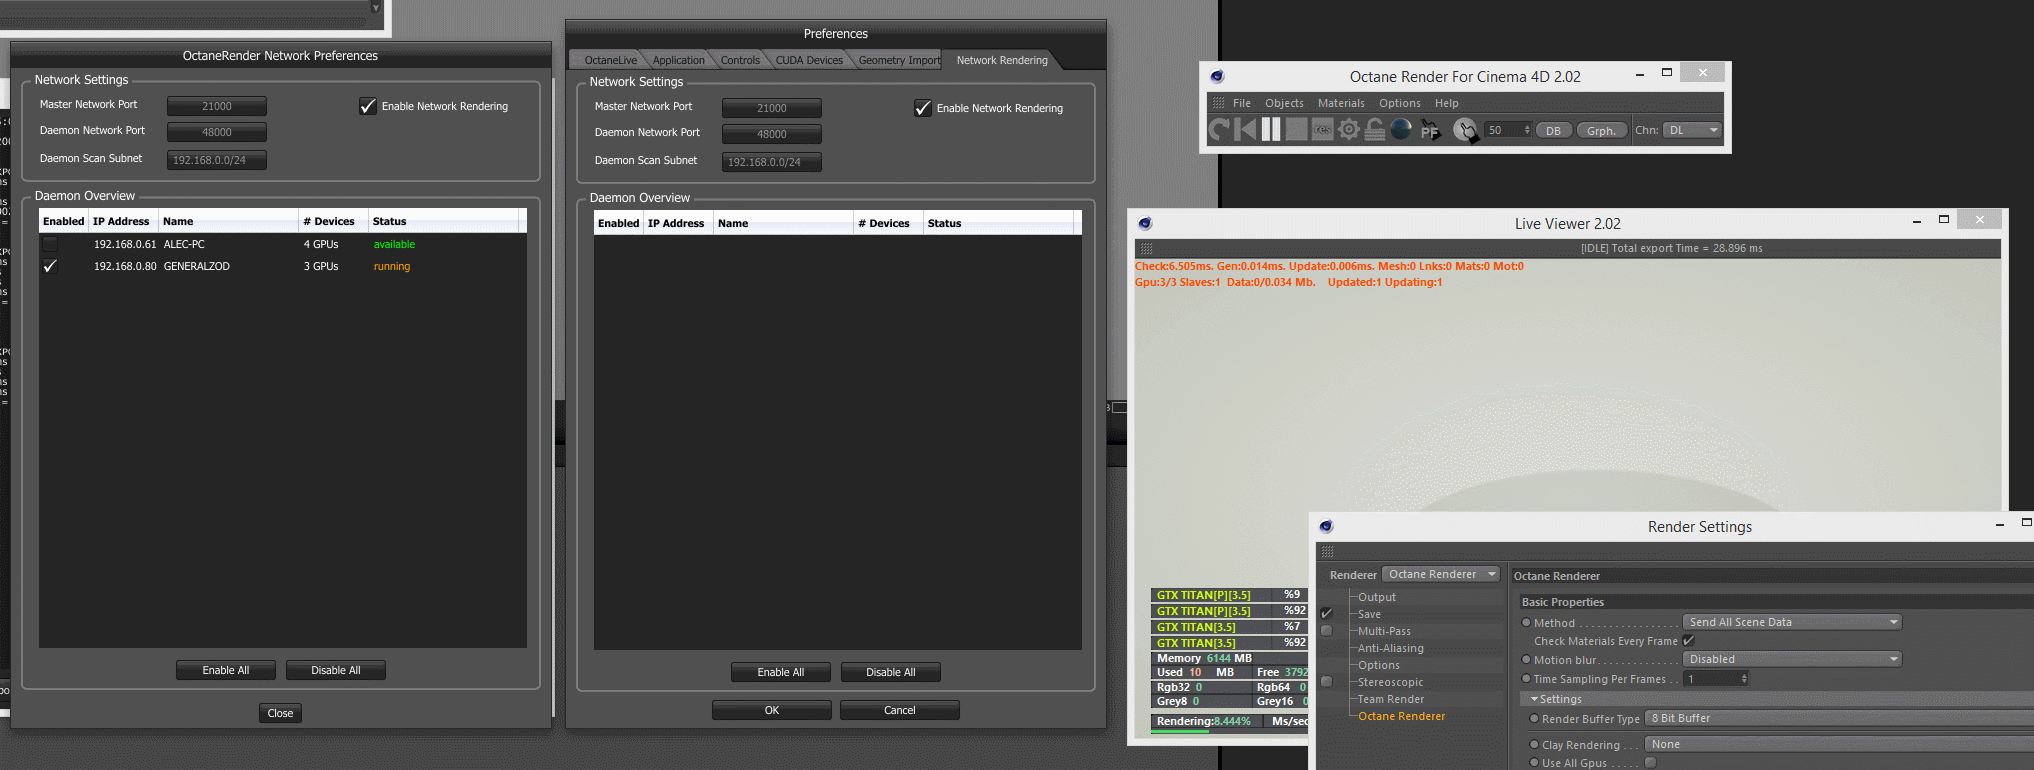Click the restart render arrow icon
Image resolution: width=2034 pixels, height=770 pixels.
pos(1219,129)
